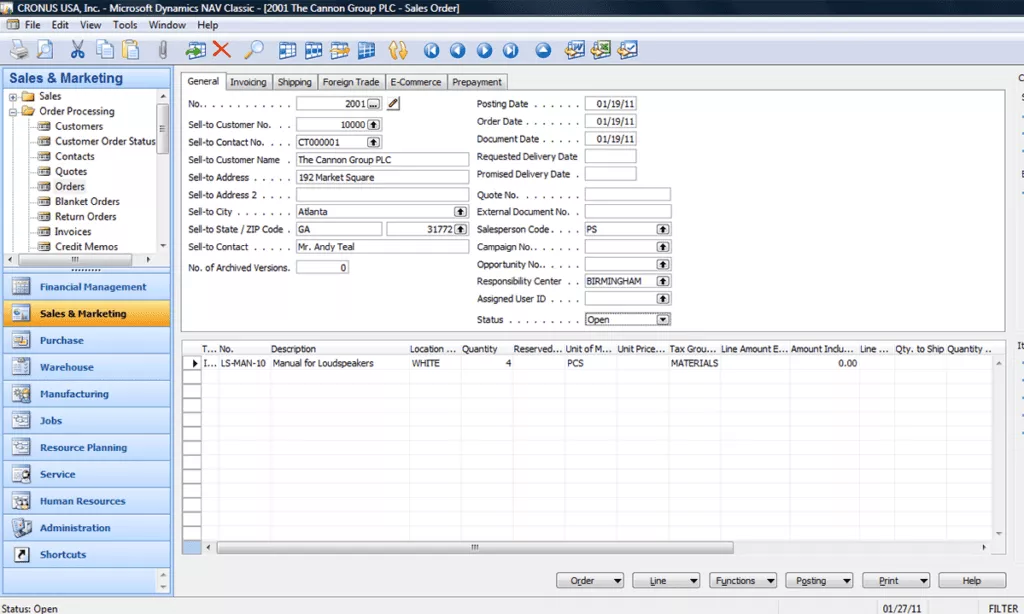Switch to the E-Commerce tab
1024x614 pixels.
pyautogui.click(x=415, y=82)
